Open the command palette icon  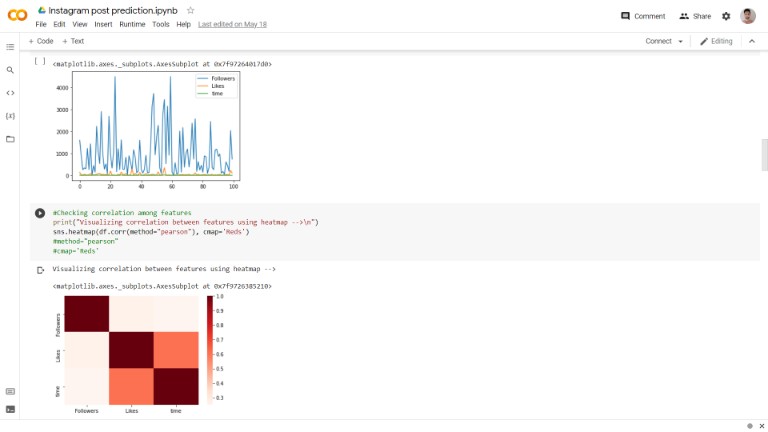(10, 391)
